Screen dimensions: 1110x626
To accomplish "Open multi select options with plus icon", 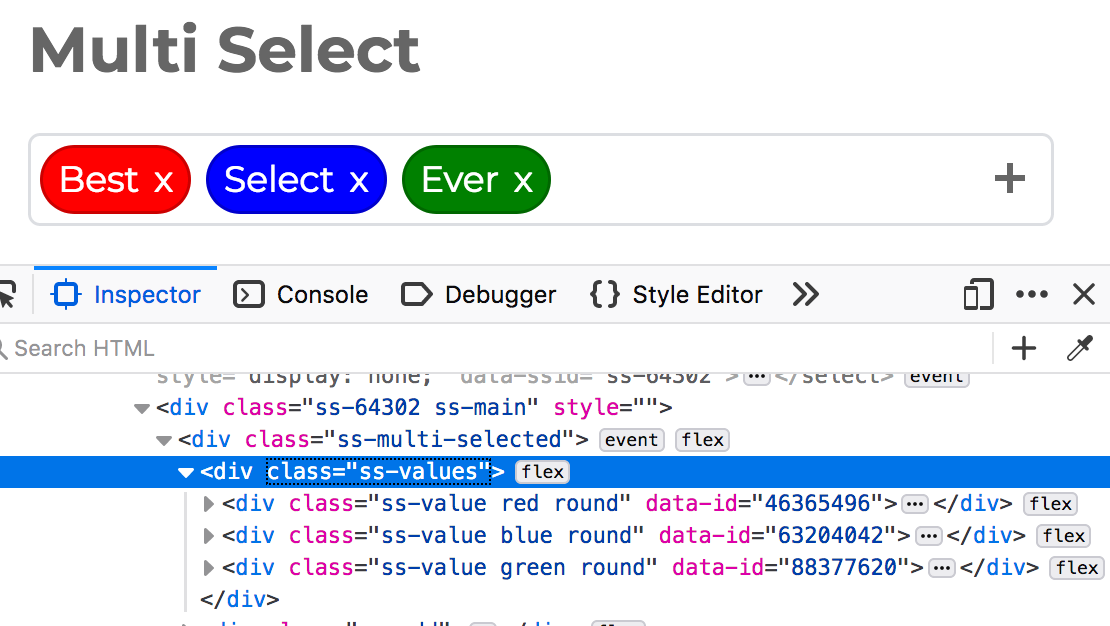I will [x=1009, y=178].
